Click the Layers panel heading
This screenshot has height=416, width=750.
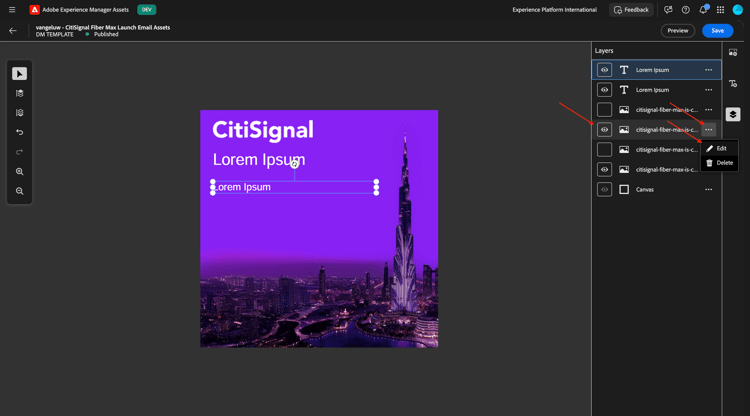pos(604,51)
